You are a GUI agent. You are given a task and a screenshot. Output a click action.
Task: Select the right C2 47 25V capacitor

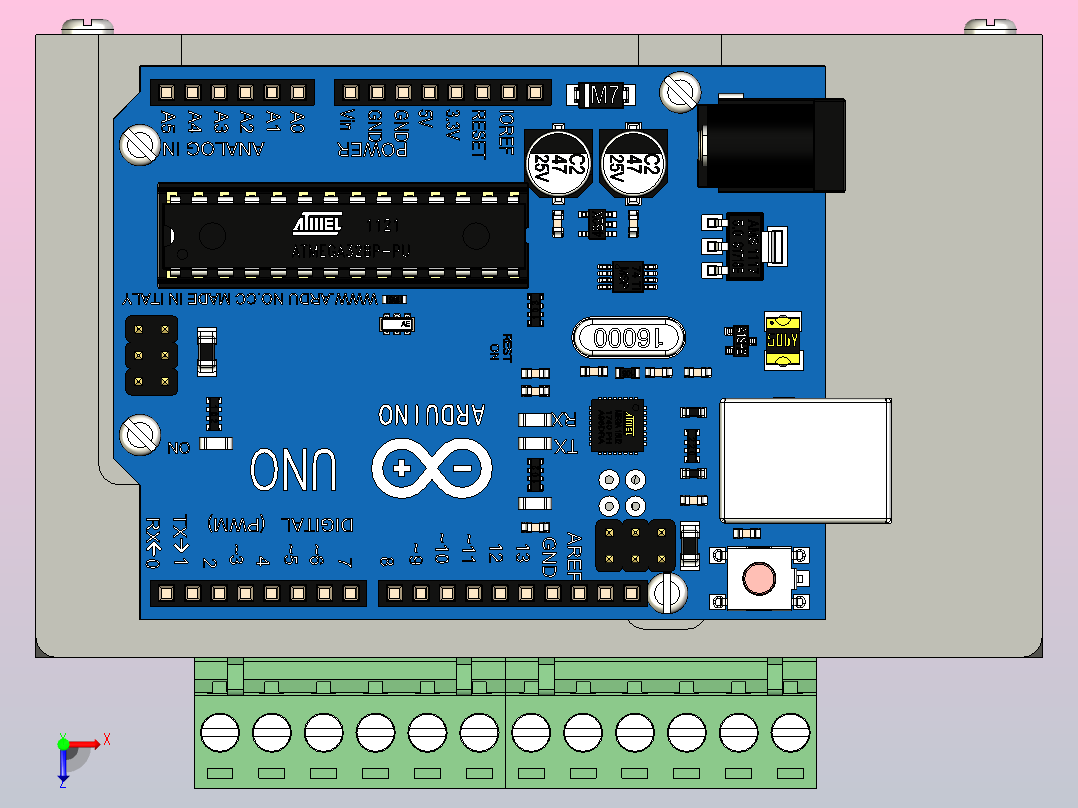(x=633, y=164)
